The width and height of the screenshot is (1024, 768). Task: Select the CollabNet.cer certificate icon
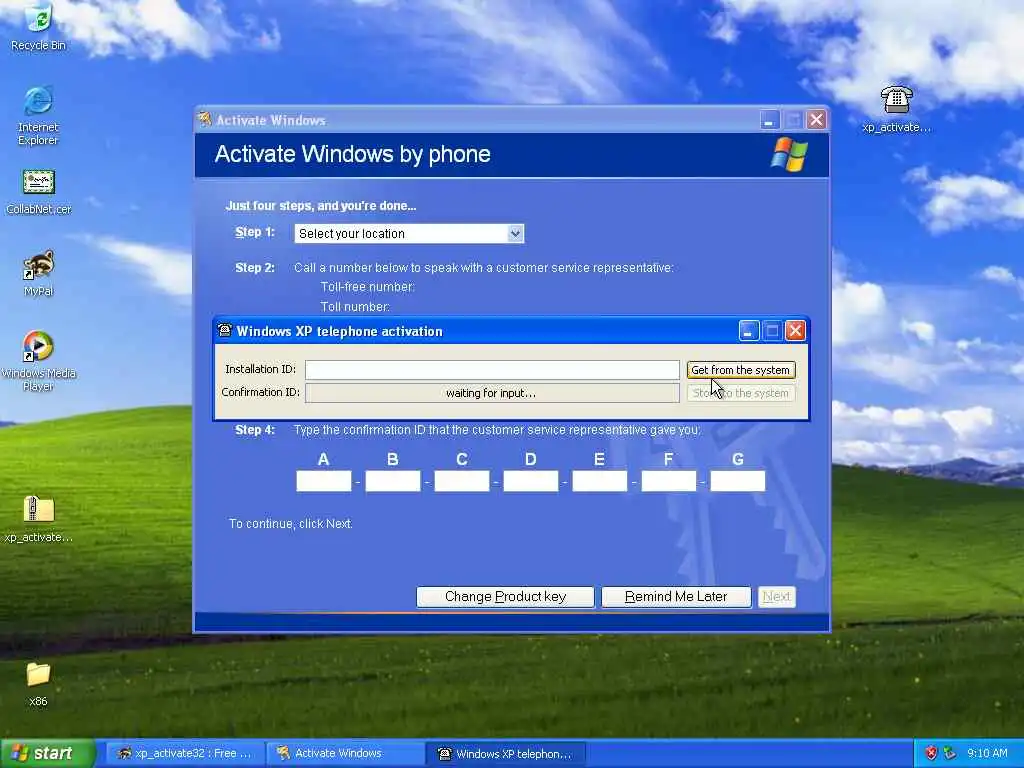click(39, 192)
